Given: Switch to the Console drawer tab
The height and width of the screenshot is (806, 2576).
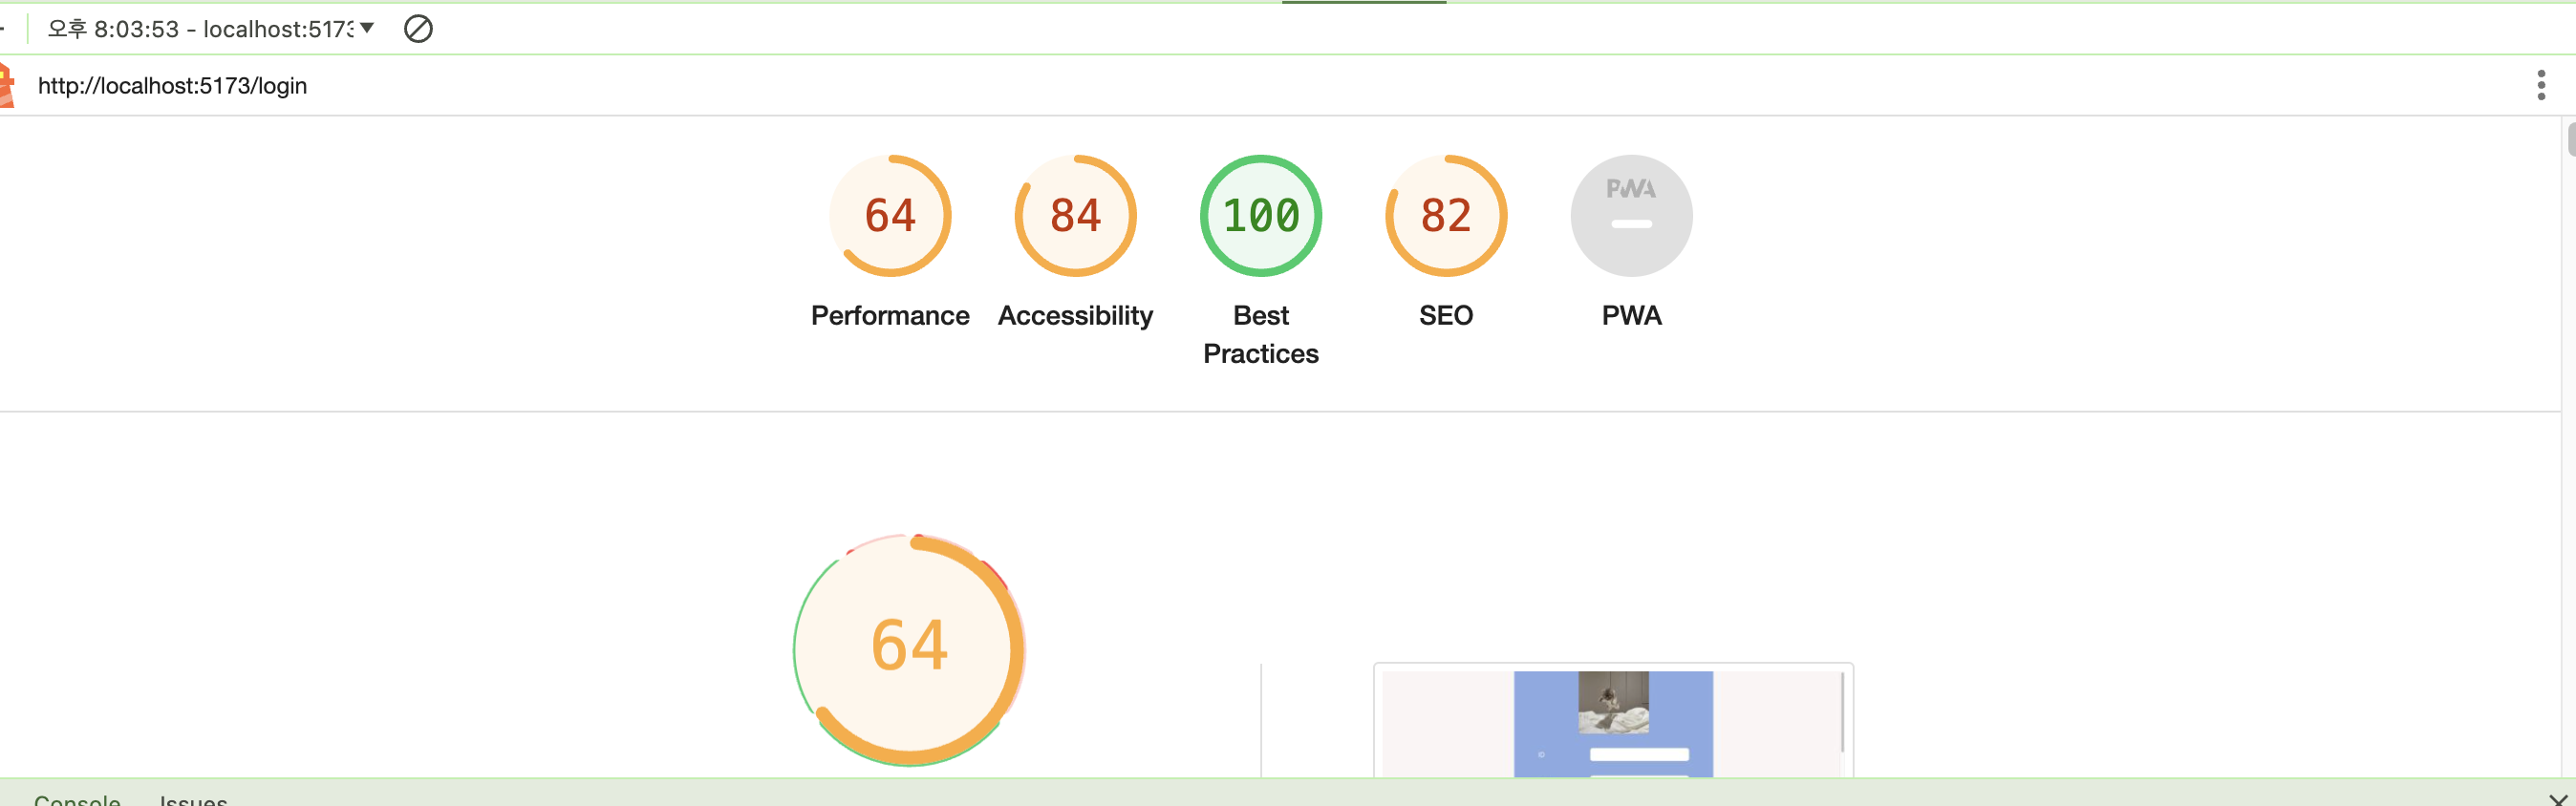Looking at the screenshot, I should (x=77, y=799).
